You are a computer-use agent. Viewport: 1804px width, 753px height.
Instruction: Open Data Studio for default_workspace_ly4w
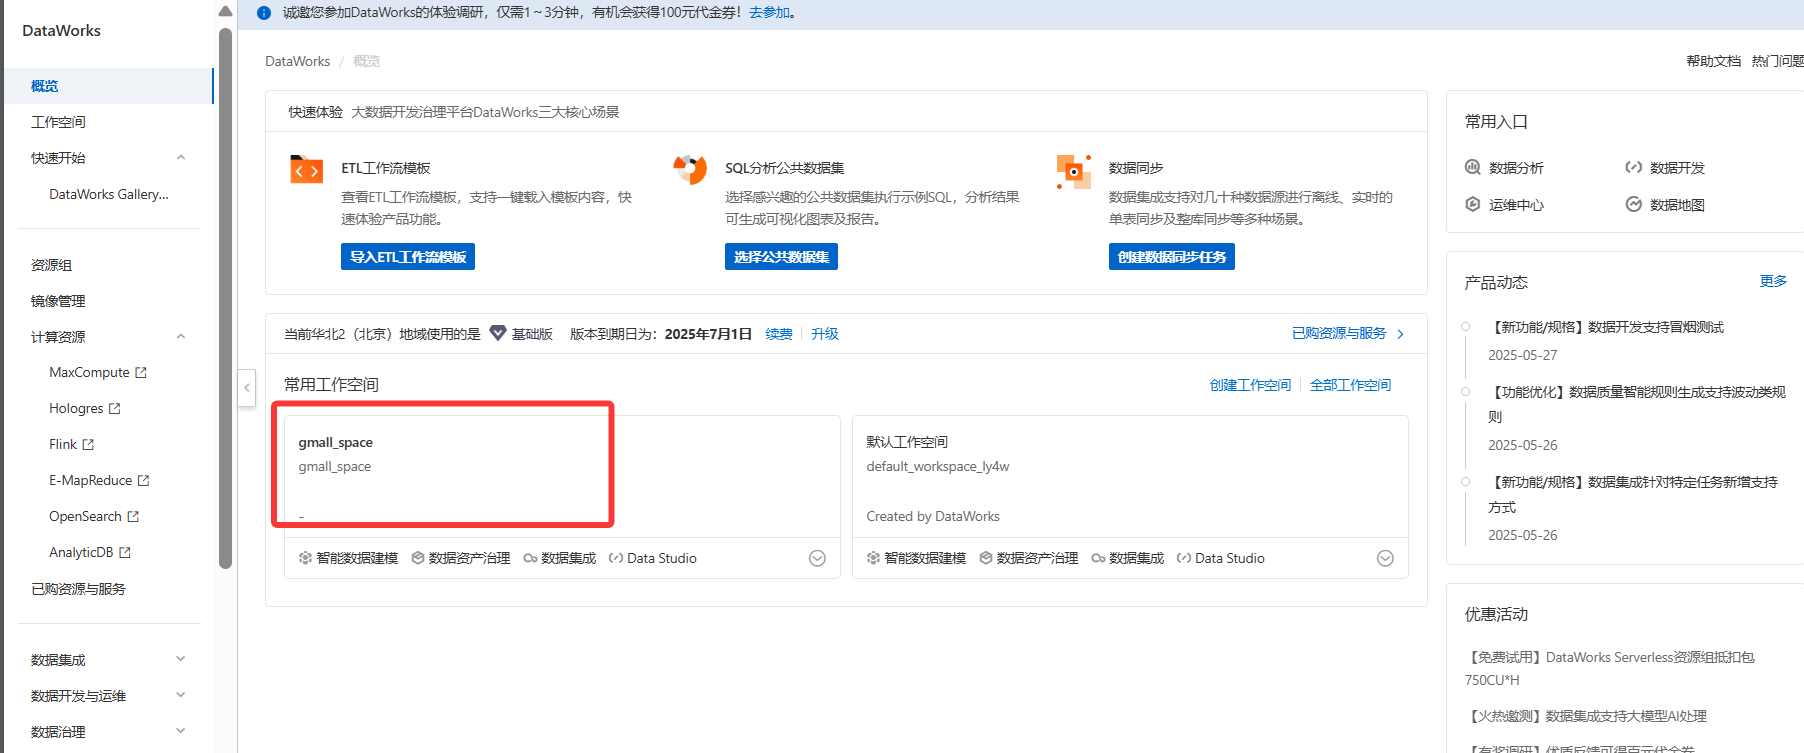(1221, 558)
